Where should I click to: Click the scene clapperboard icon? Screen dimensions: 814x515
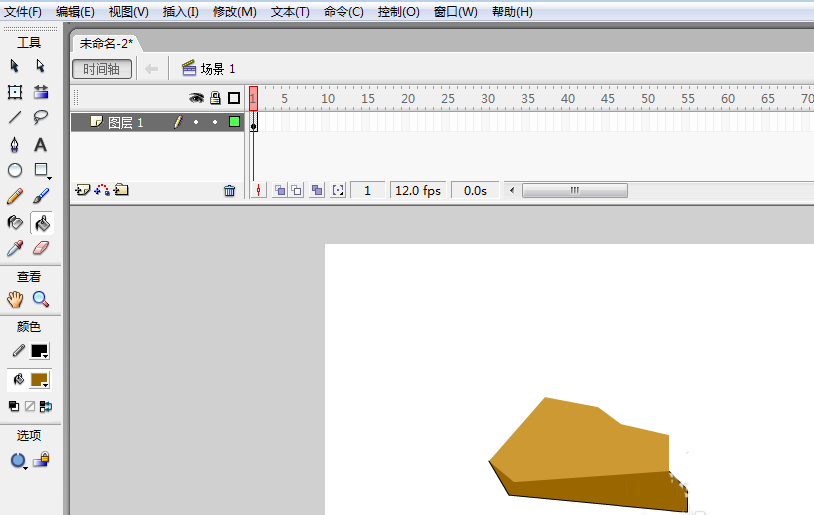click(x=188, y=68)
